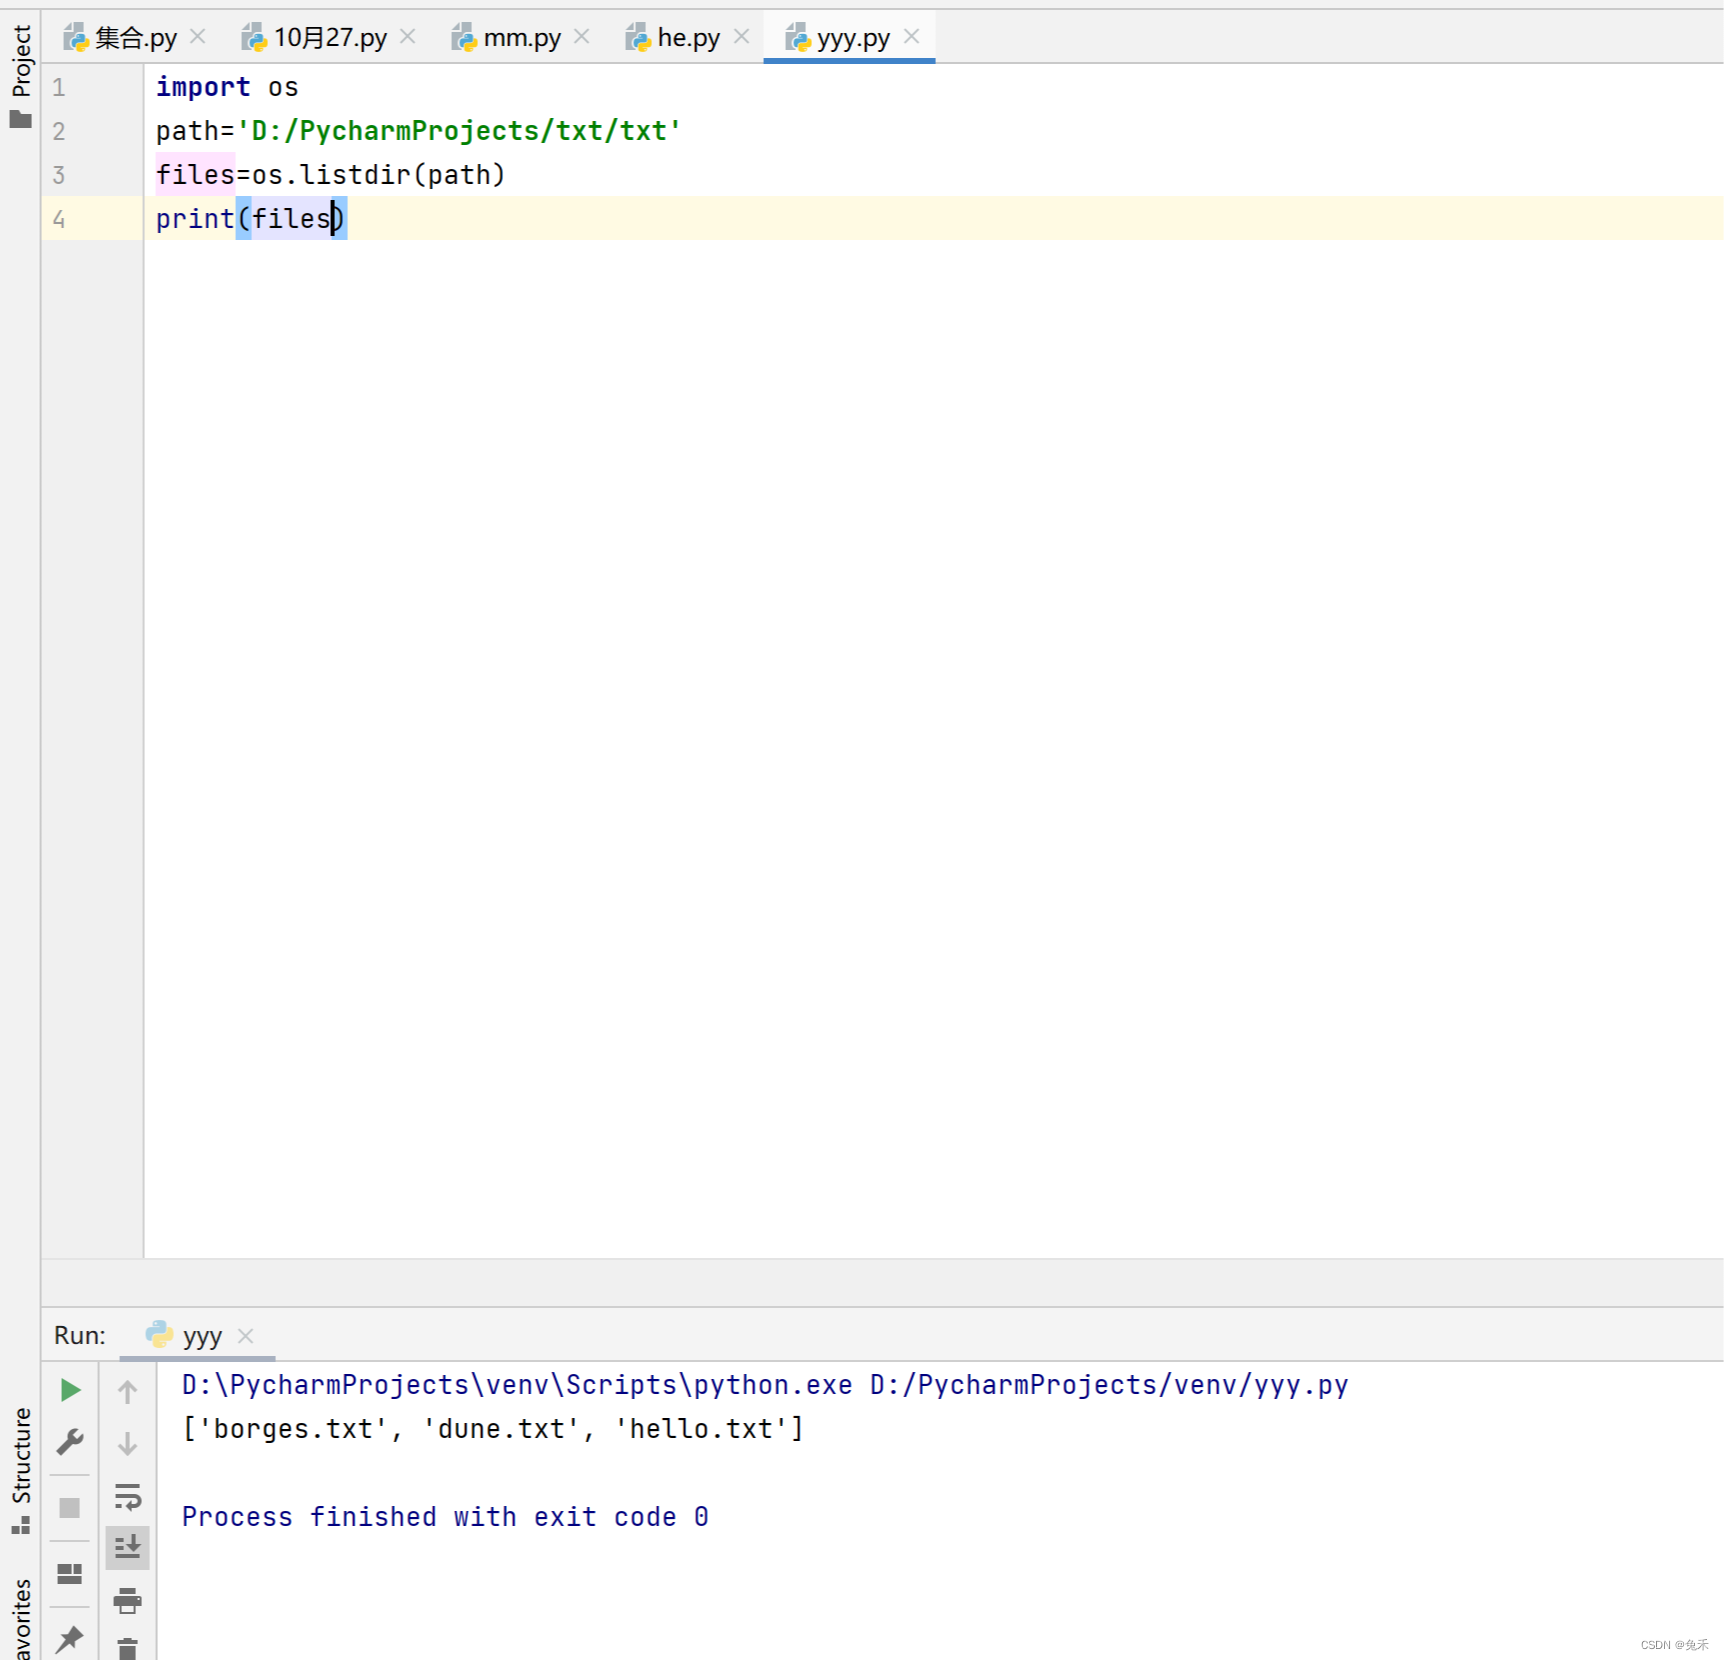Close the mm.py tab
The width and height of the screenshot is (1724, 1660).
click(x=582, y=37)
